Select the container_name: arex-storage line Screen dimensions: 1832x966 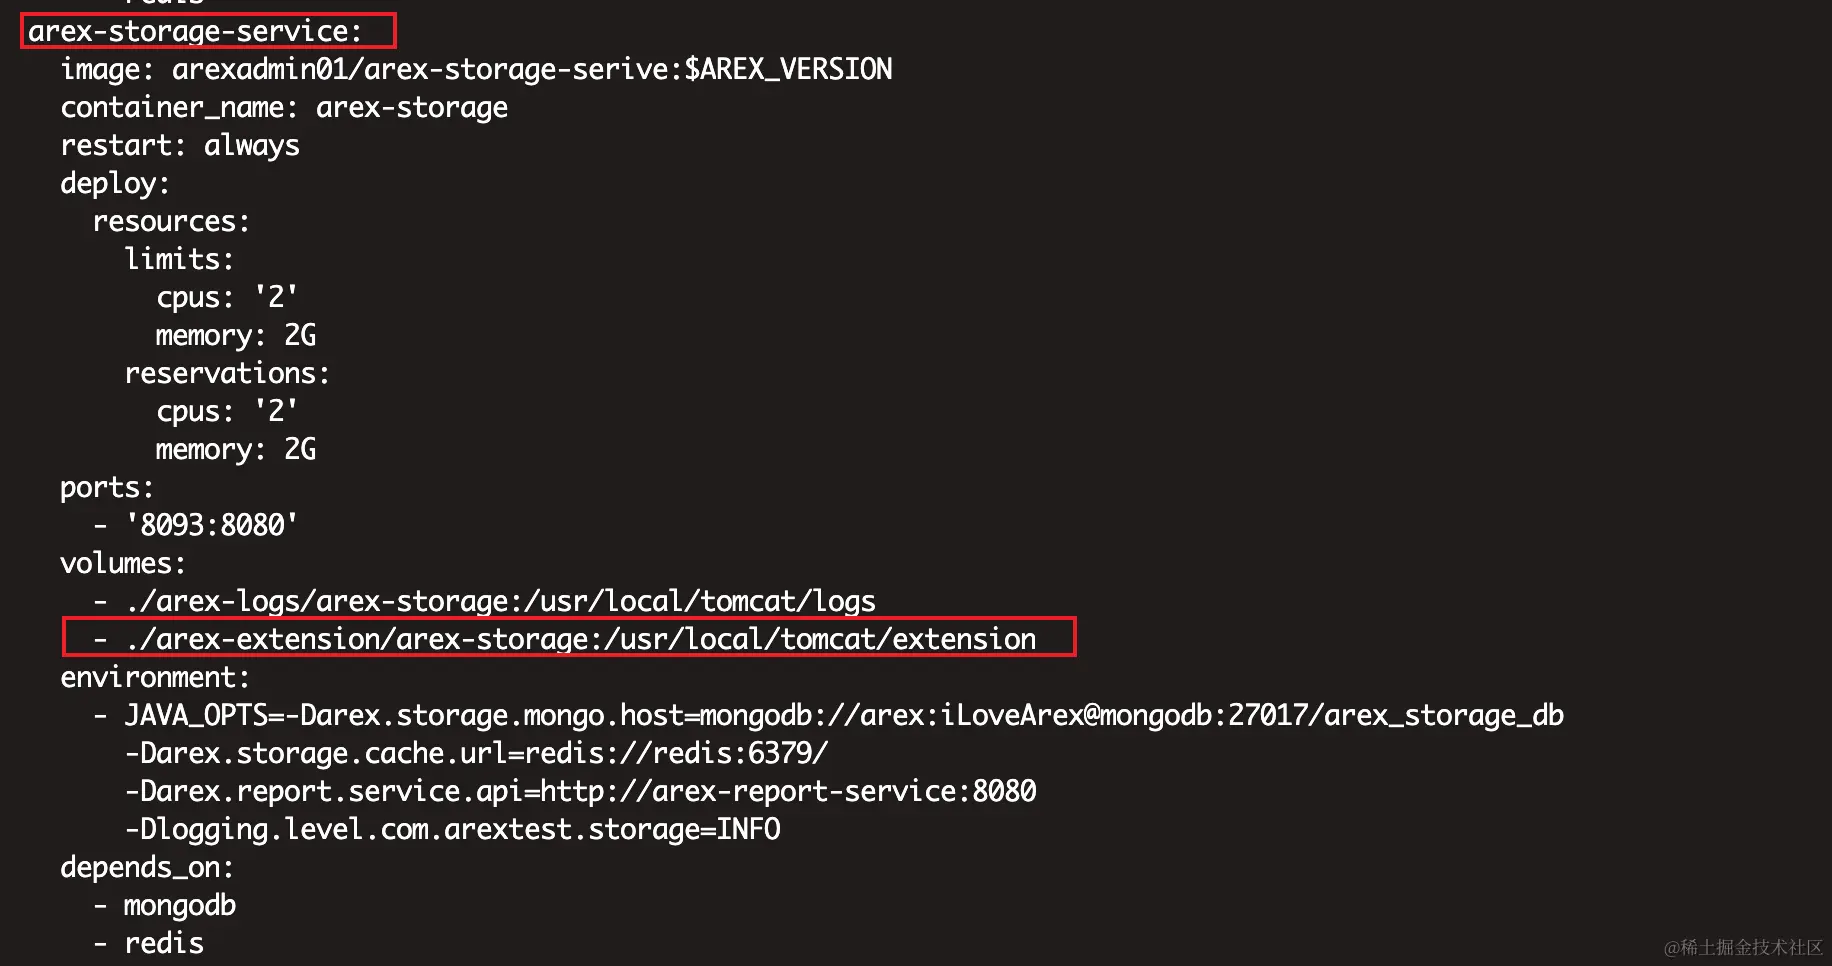pos(284,107)
